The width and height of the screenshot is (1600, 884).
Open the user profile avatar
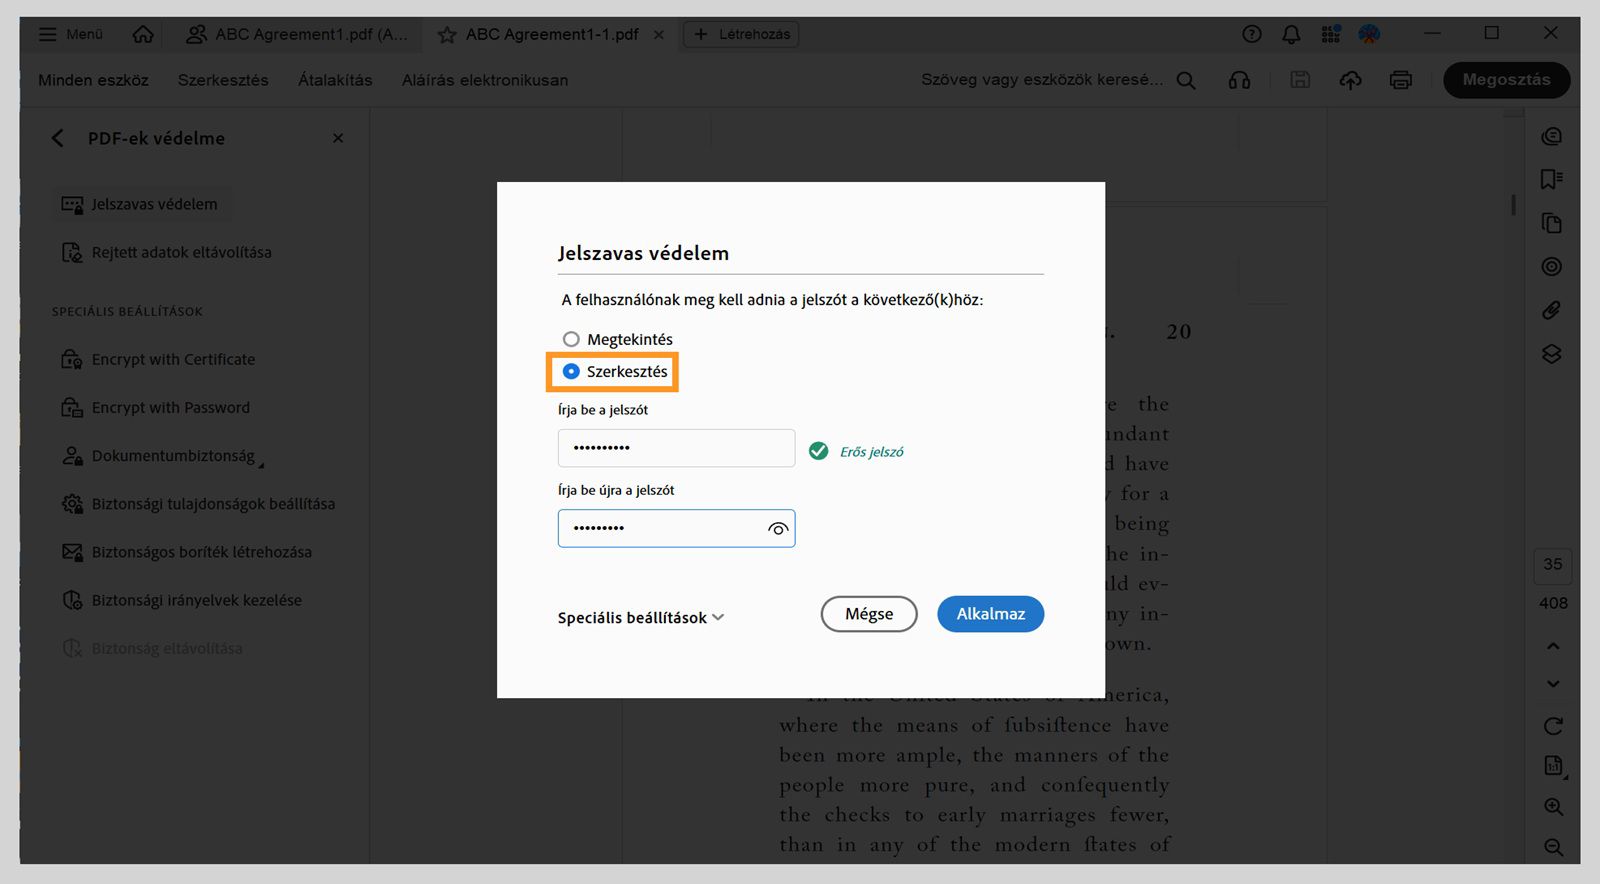(1369, 34)
